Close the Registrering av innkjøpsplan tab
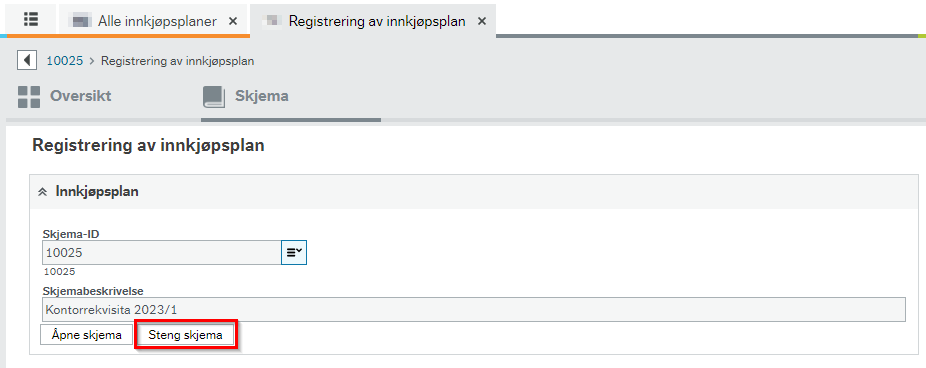This screenshot has height=368, width=926. pyautogui.click(x=482, y=21)
